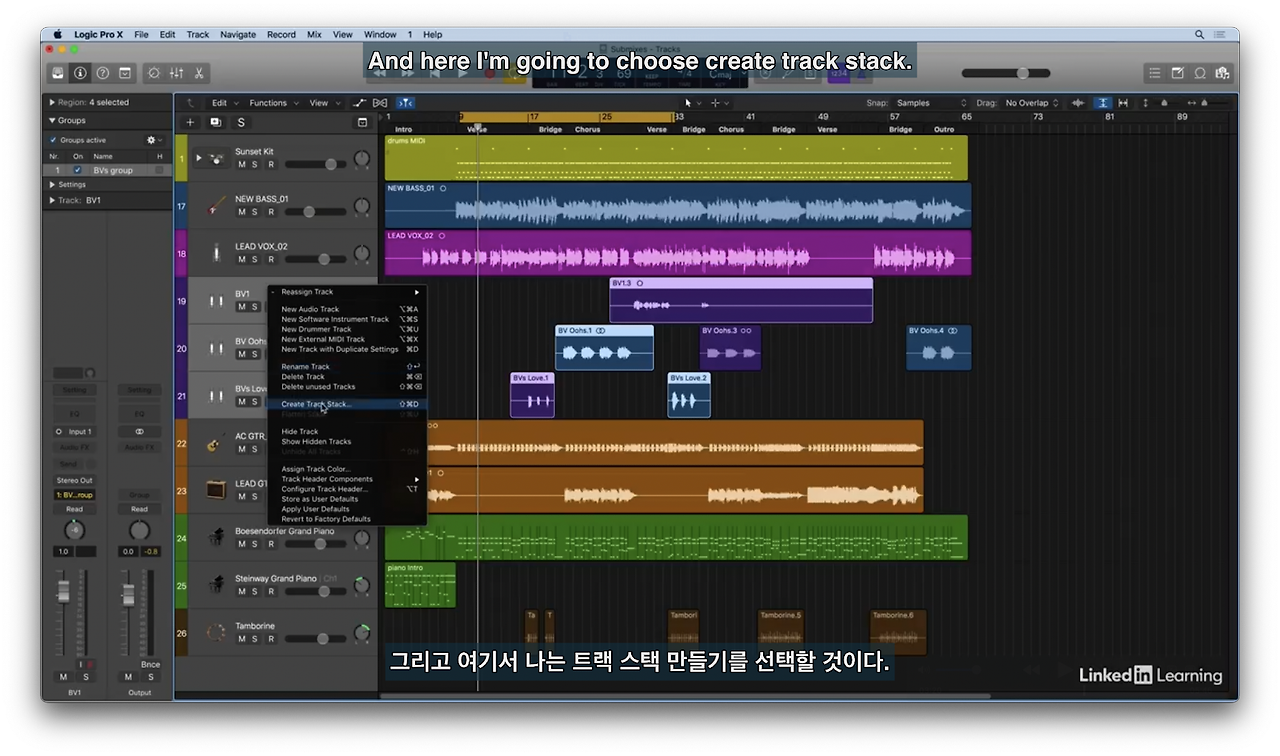The width and height of the screenshot is (1280, 756).
Task: Expand the Track BV1 section
Action: click(53, 200)
